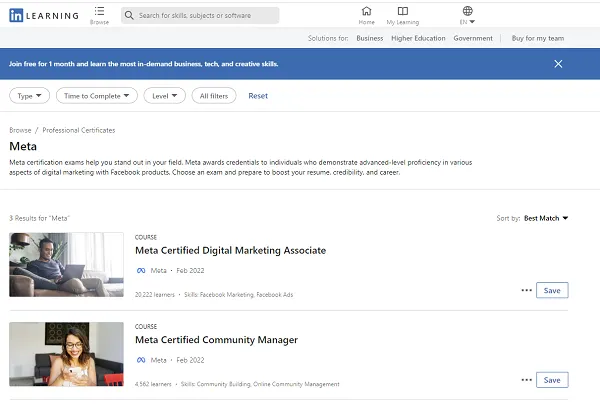Click the Meta page heading
600x404 pixels.
(x=23, y=146)
